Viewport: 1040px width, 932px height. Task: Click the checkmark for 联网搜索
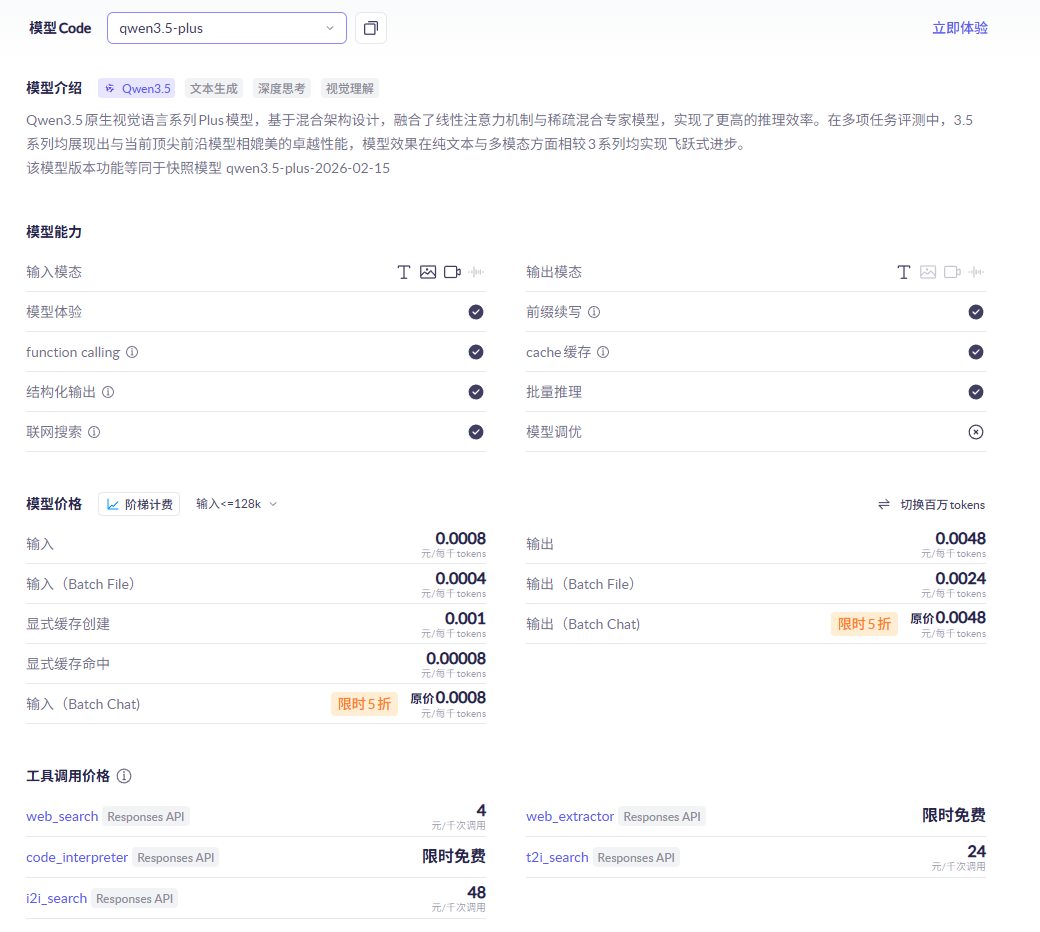point(476,432)
